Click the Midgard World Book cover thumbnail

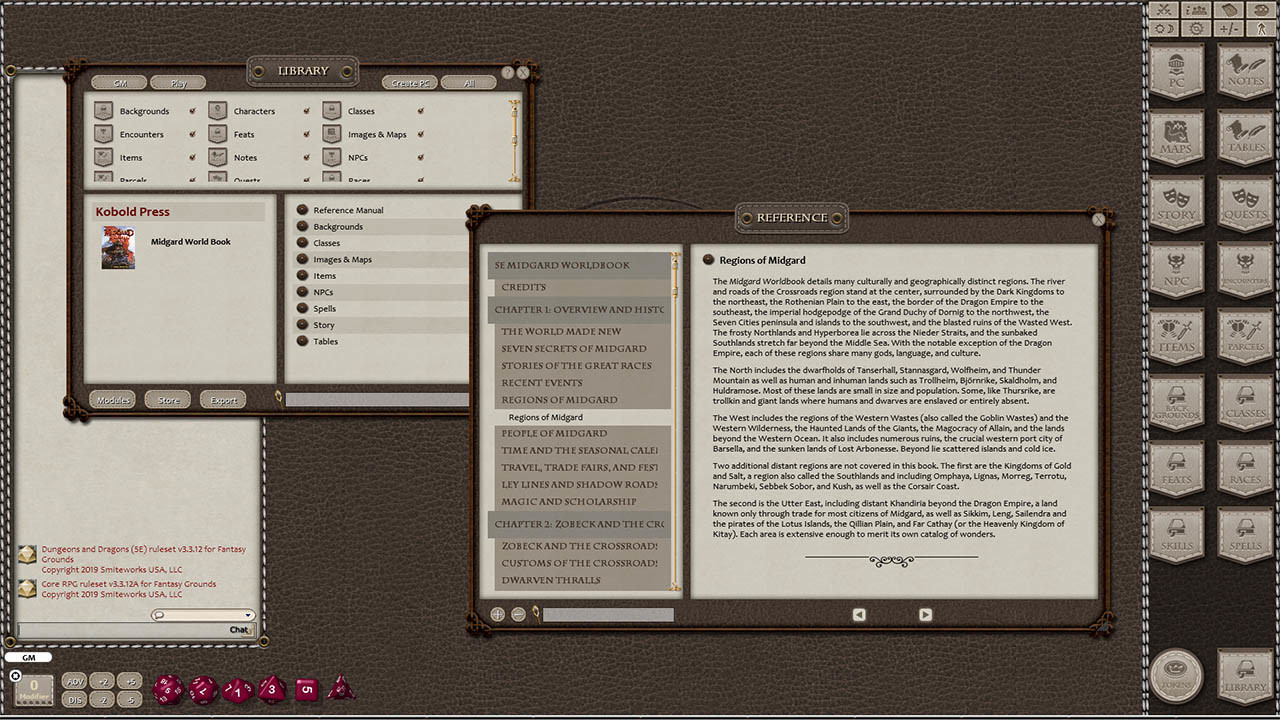click(117, 249)
